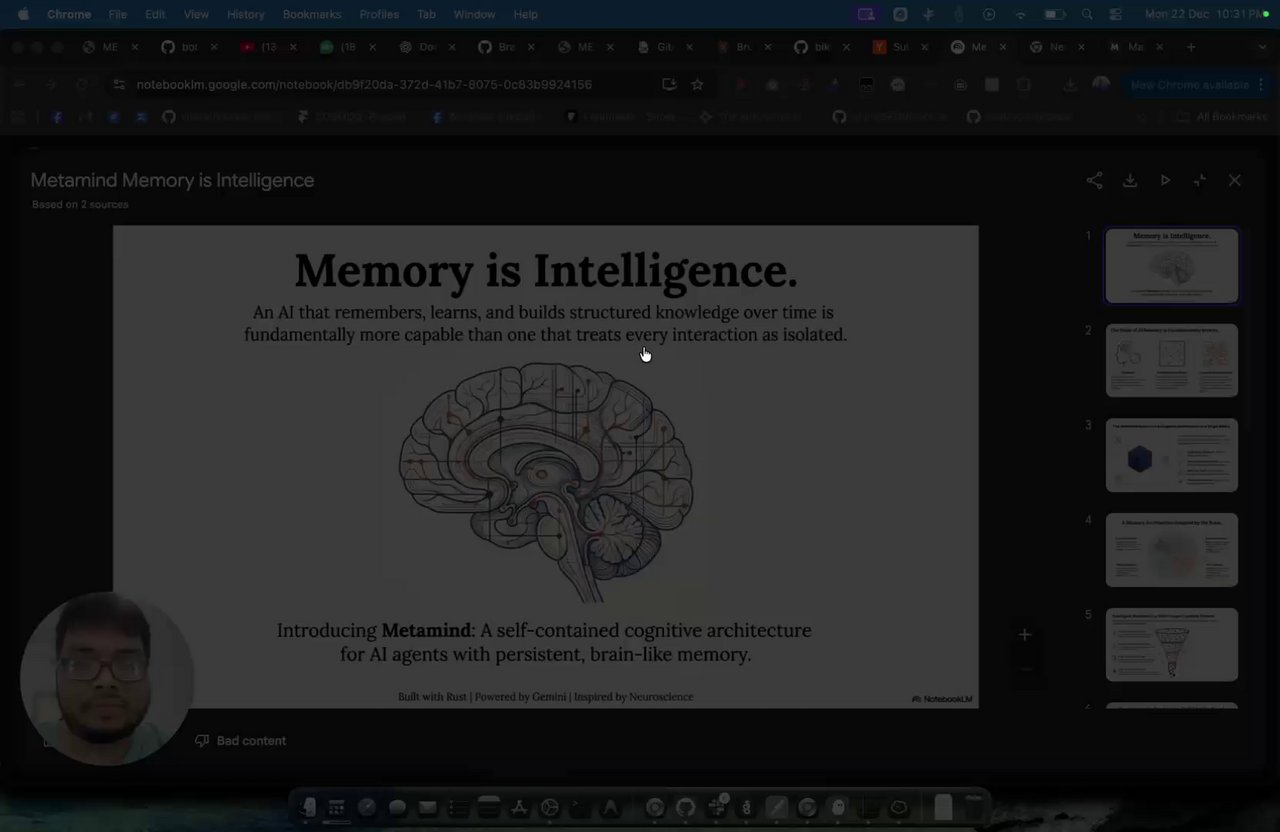Screen dimensions: 1280x832
Task: Select slide 5 thumbnail
Action: pyautogui.click(x=1172, y=645)
